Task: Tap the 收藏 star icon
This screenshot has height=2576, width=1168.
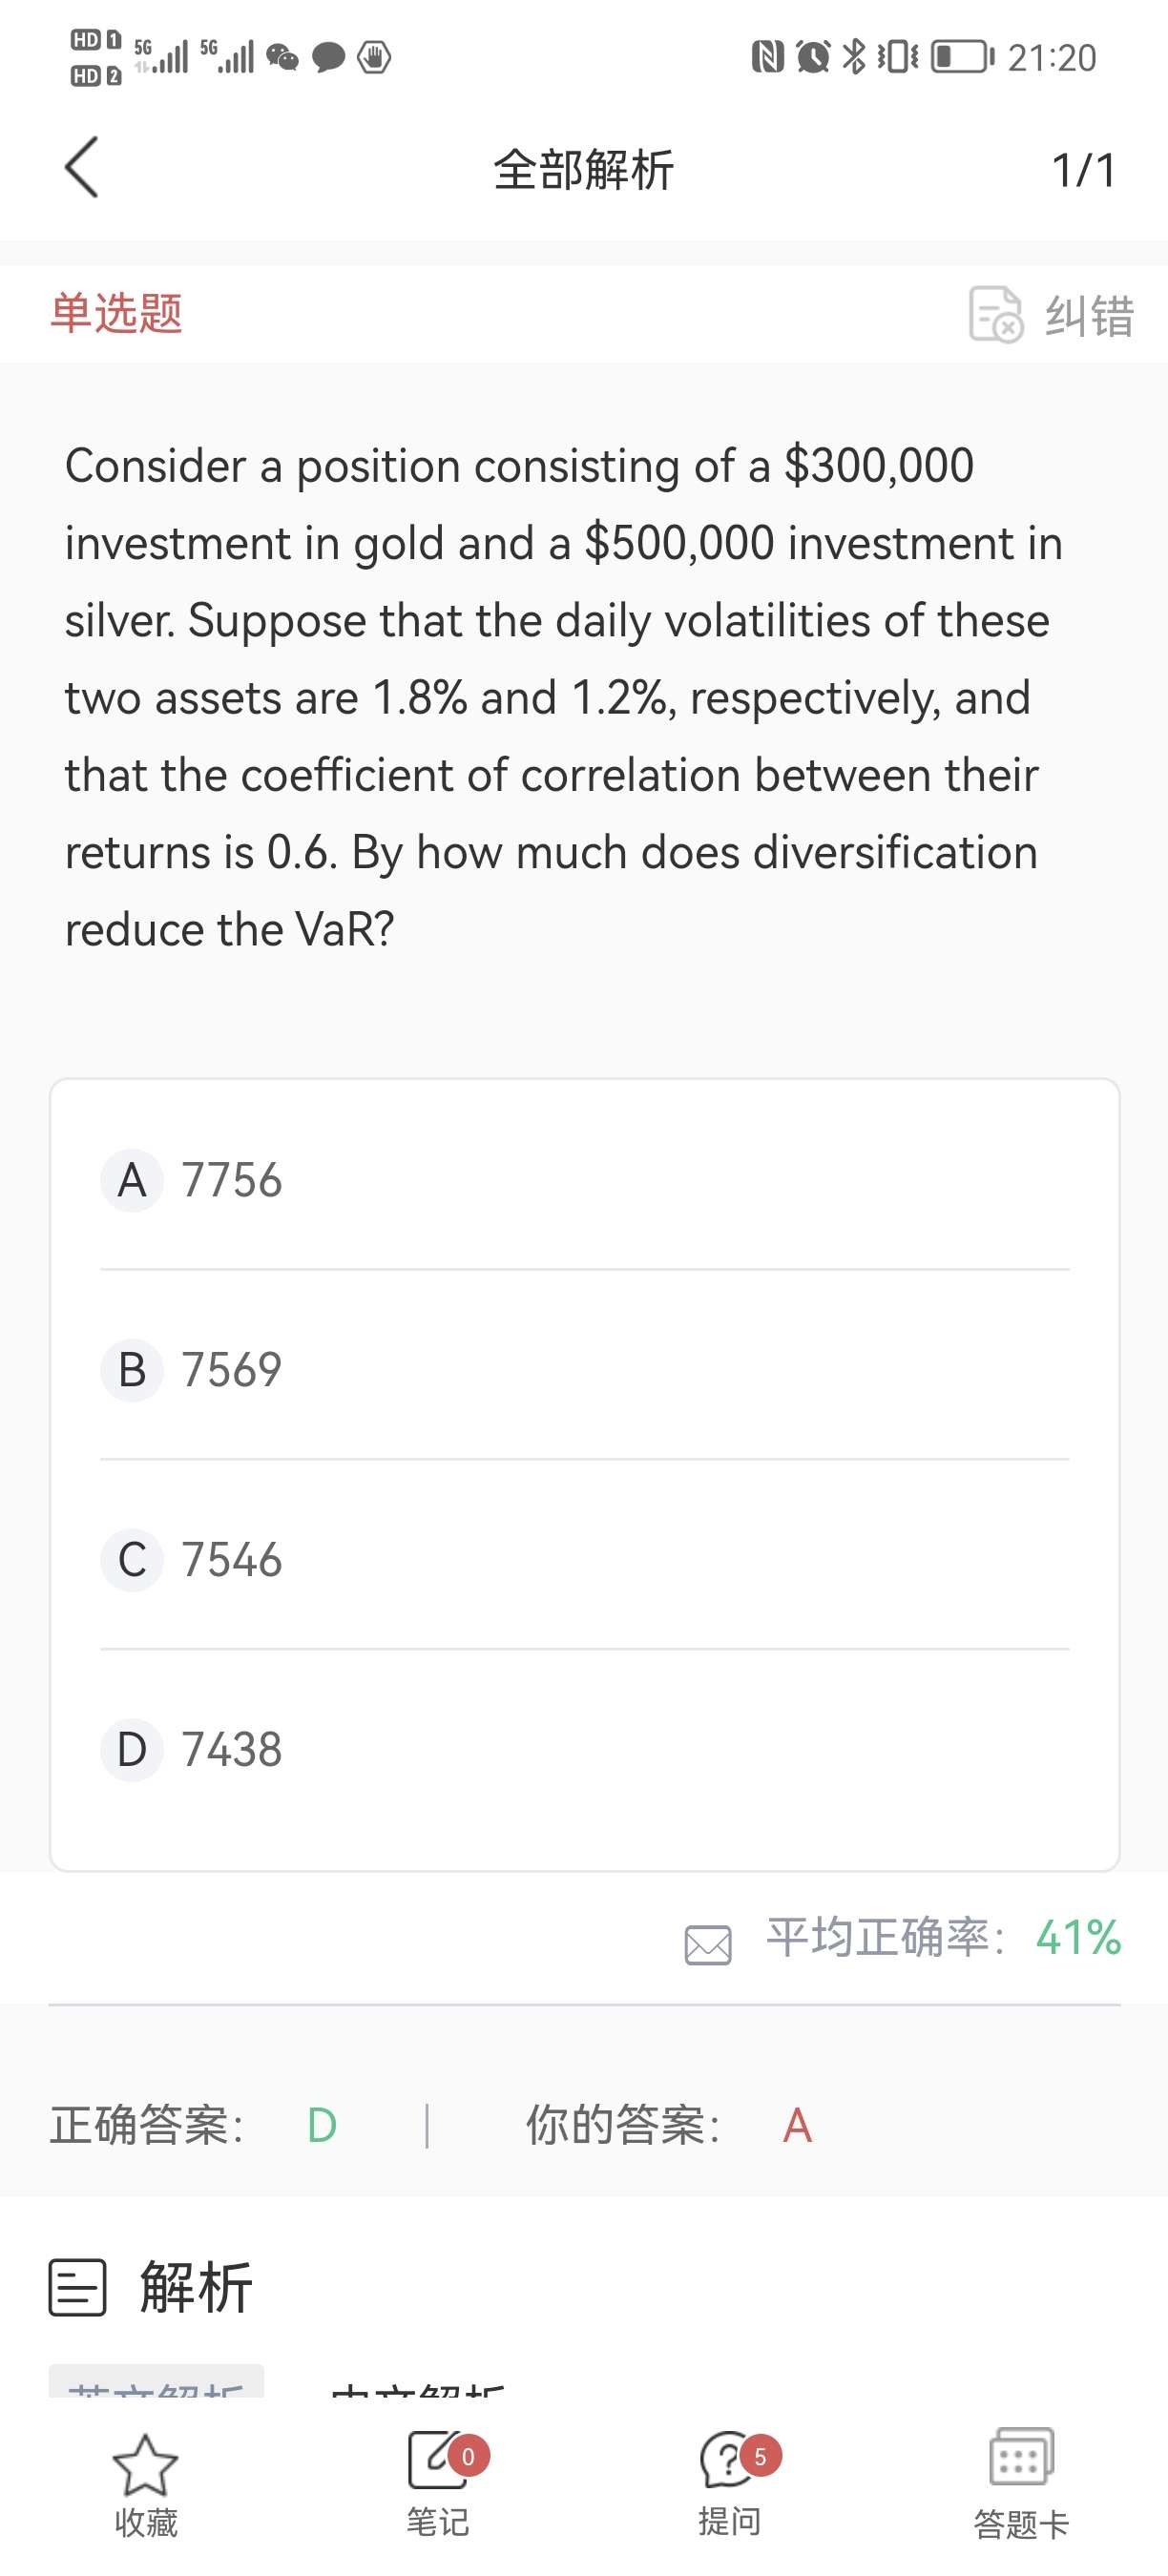Action: pos(145,2465)
